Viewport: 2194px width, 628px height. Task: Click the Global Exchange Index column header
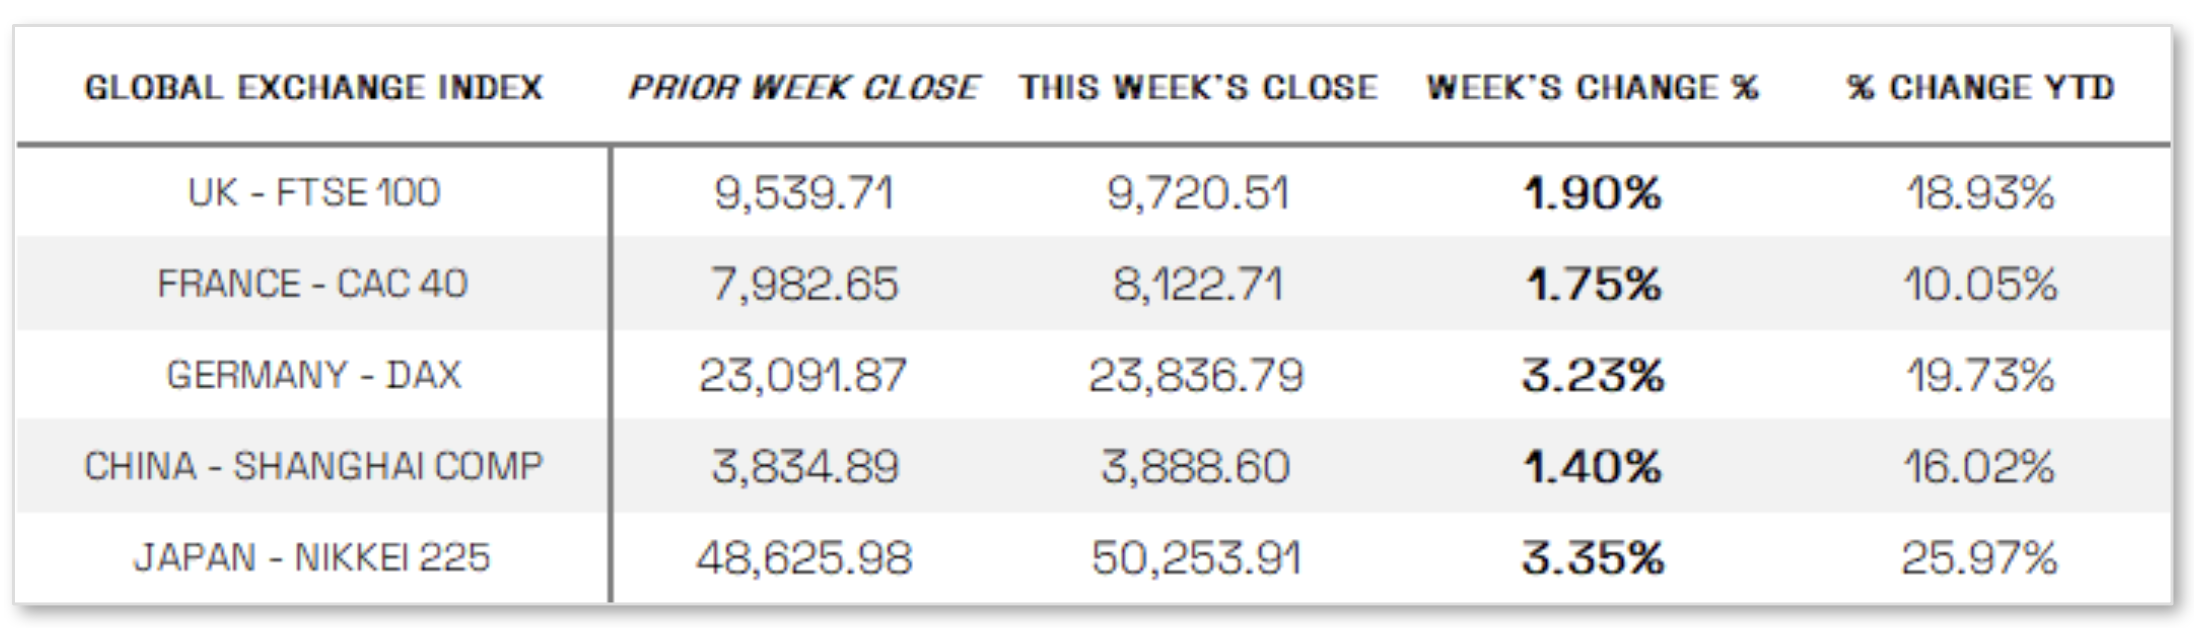click(x=313, y=88)
